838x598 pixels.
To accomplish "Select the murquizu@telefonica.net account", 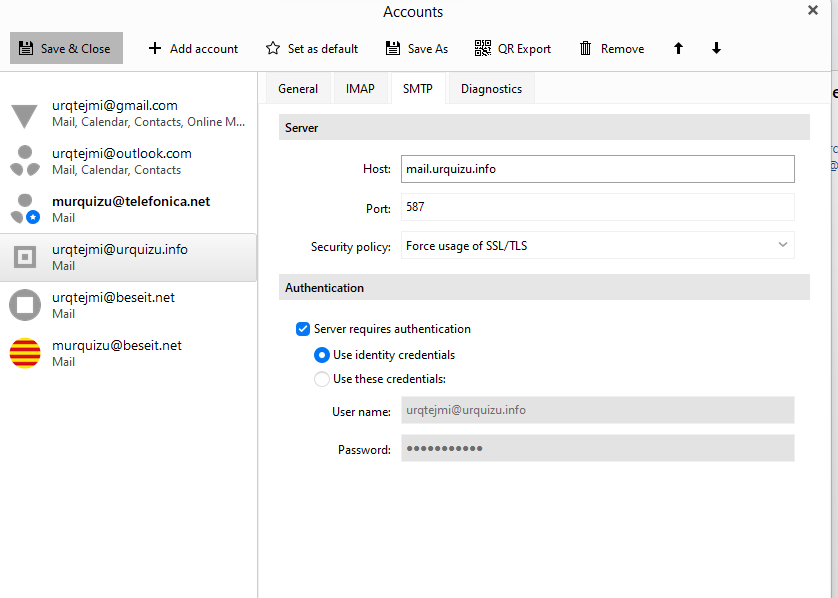I will 128,209.
